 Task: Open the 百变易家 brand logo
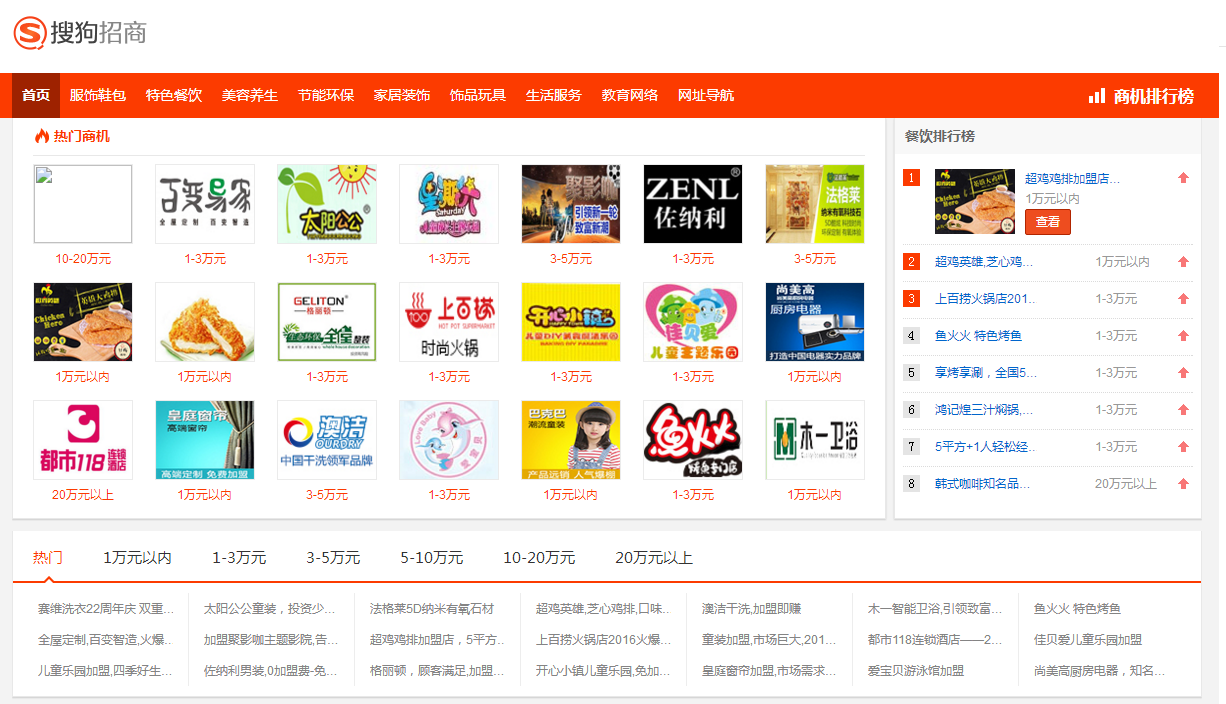(205, 204)
